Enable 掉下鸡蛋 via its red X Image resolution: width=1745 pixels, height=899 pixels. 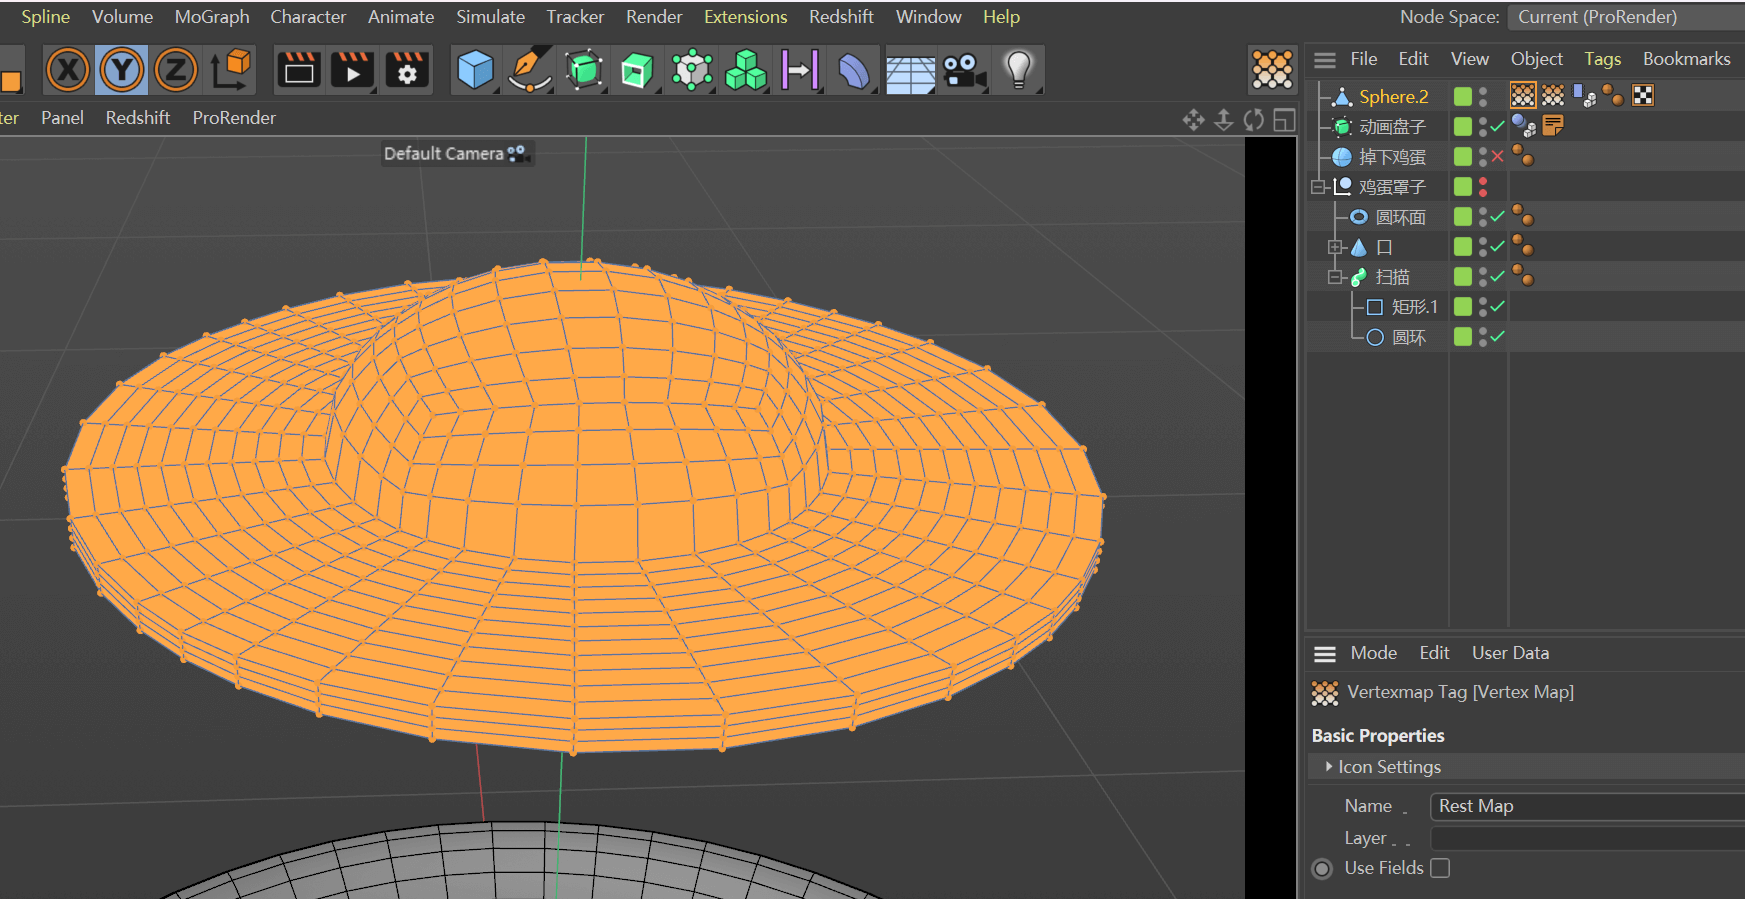(x=1497, y=156)
